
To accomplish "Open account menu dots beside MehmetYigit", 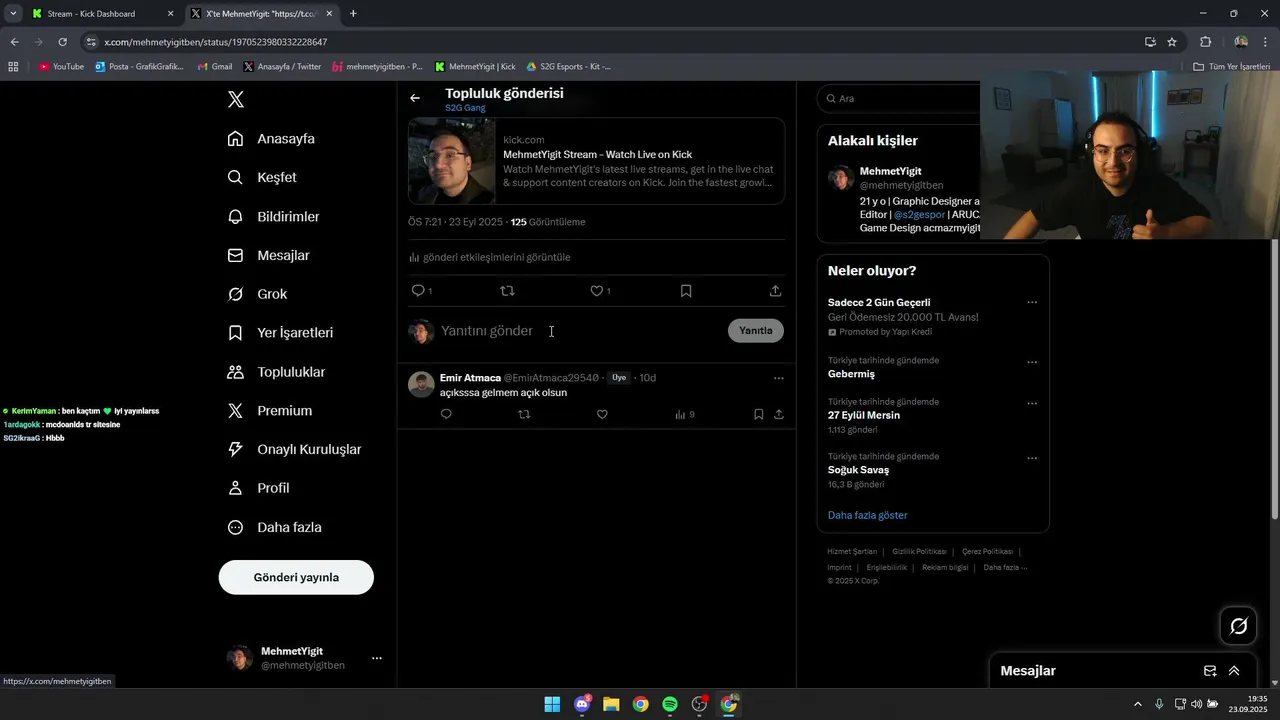I will pos(377,658).
